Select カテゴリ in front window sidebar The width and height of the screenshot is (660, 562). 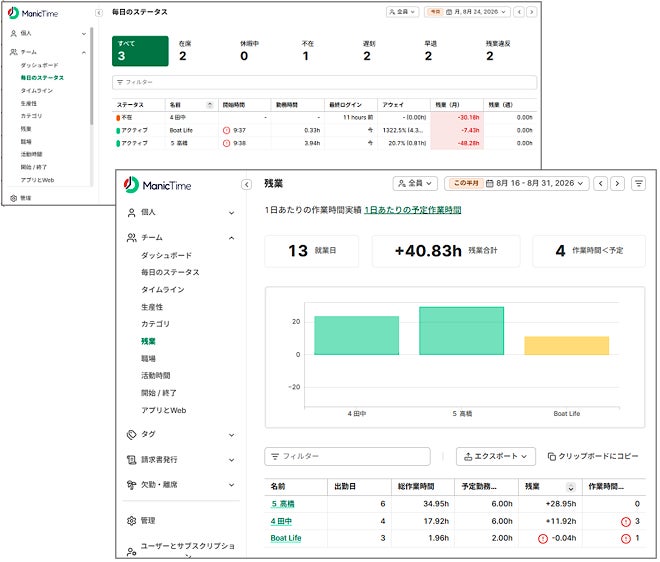click(155, 324)
